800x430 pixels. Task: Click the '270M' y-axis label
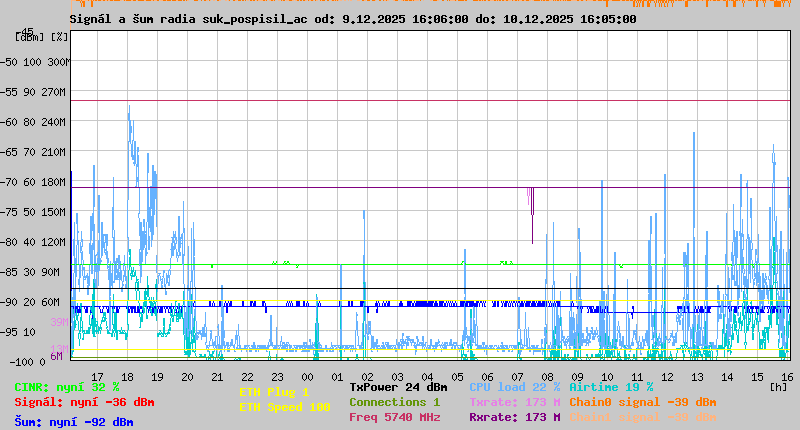tap(53, 92)
